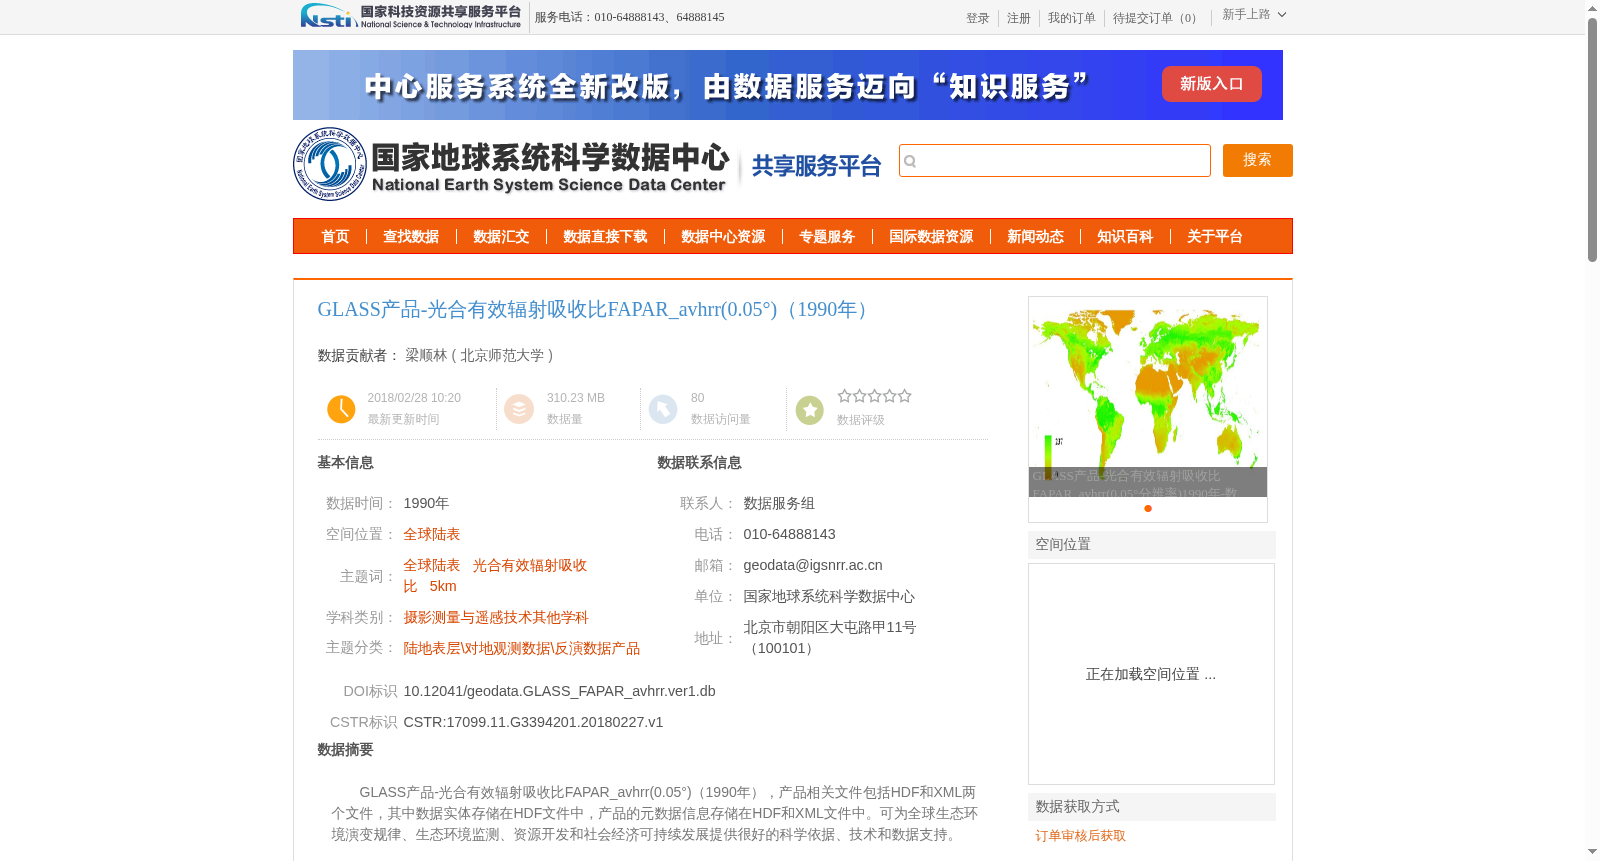The image size is (1600, 861).
Task: Click the 310.23 MB data size value
Action: [576, 398]
